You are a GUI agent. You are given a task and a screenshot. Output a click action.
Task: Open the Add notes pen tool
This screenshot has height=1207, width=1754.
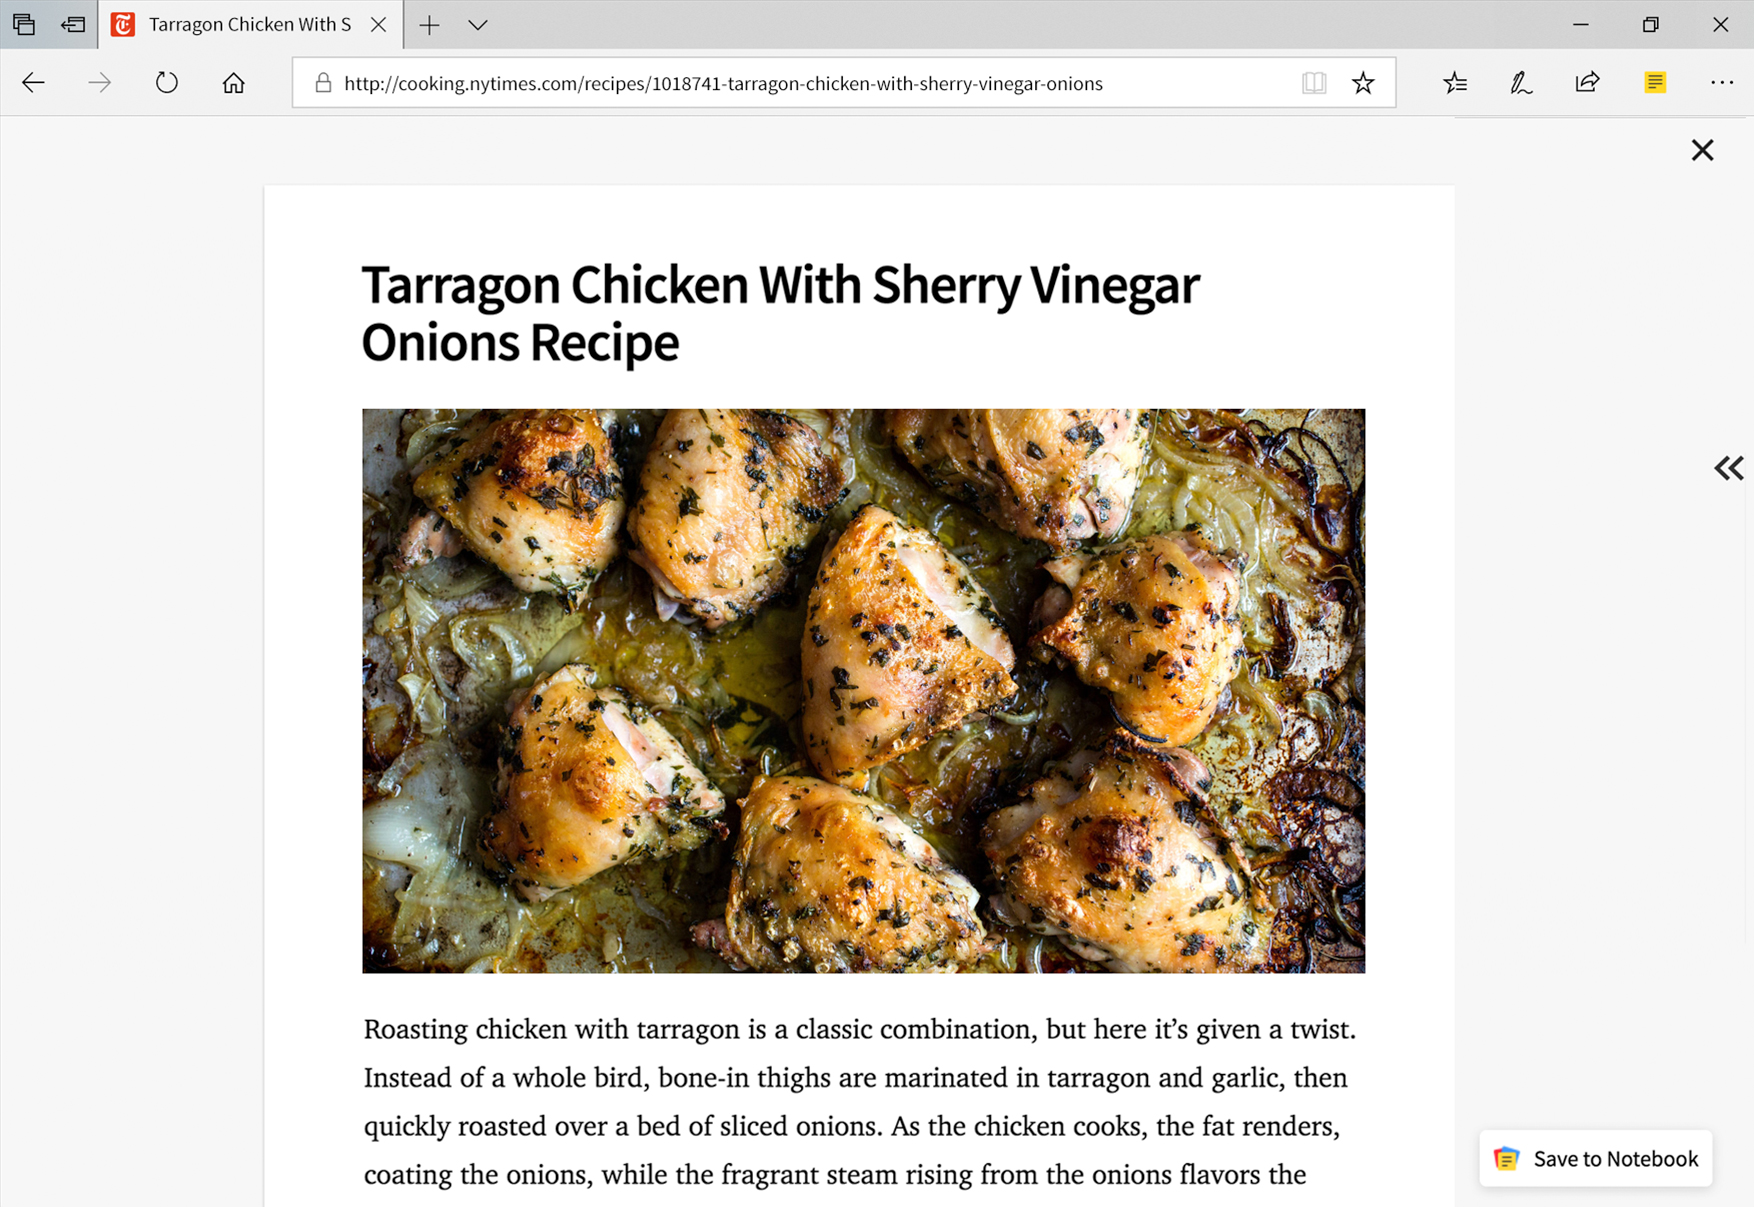pyautogui.click(x=1521, y=83)
